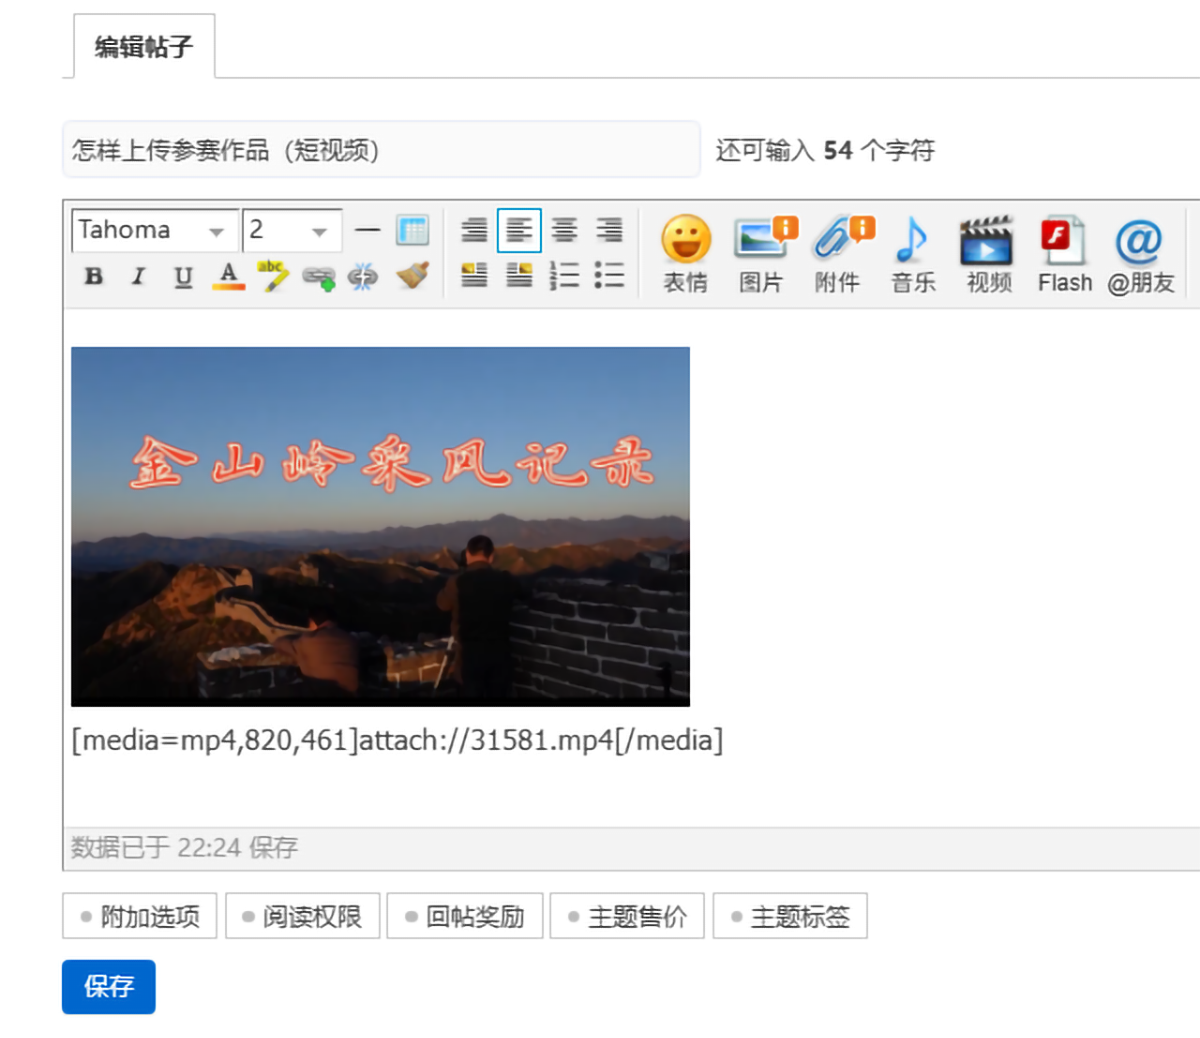Remove link using the broken-chain icon

[363, 277]
